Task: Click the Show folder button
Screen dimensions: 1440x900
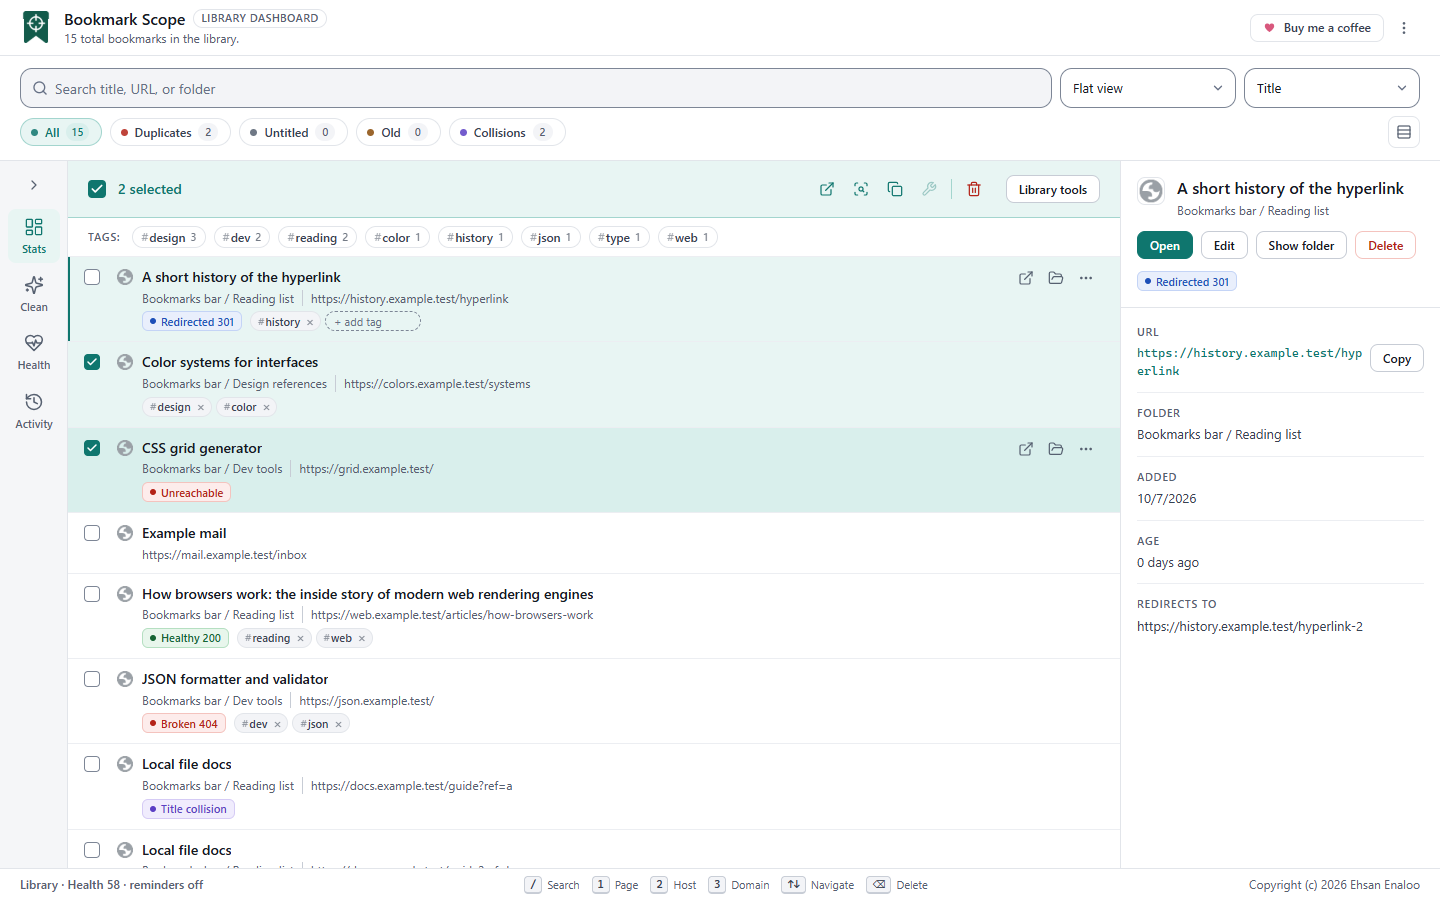Action: (1301, 245)
